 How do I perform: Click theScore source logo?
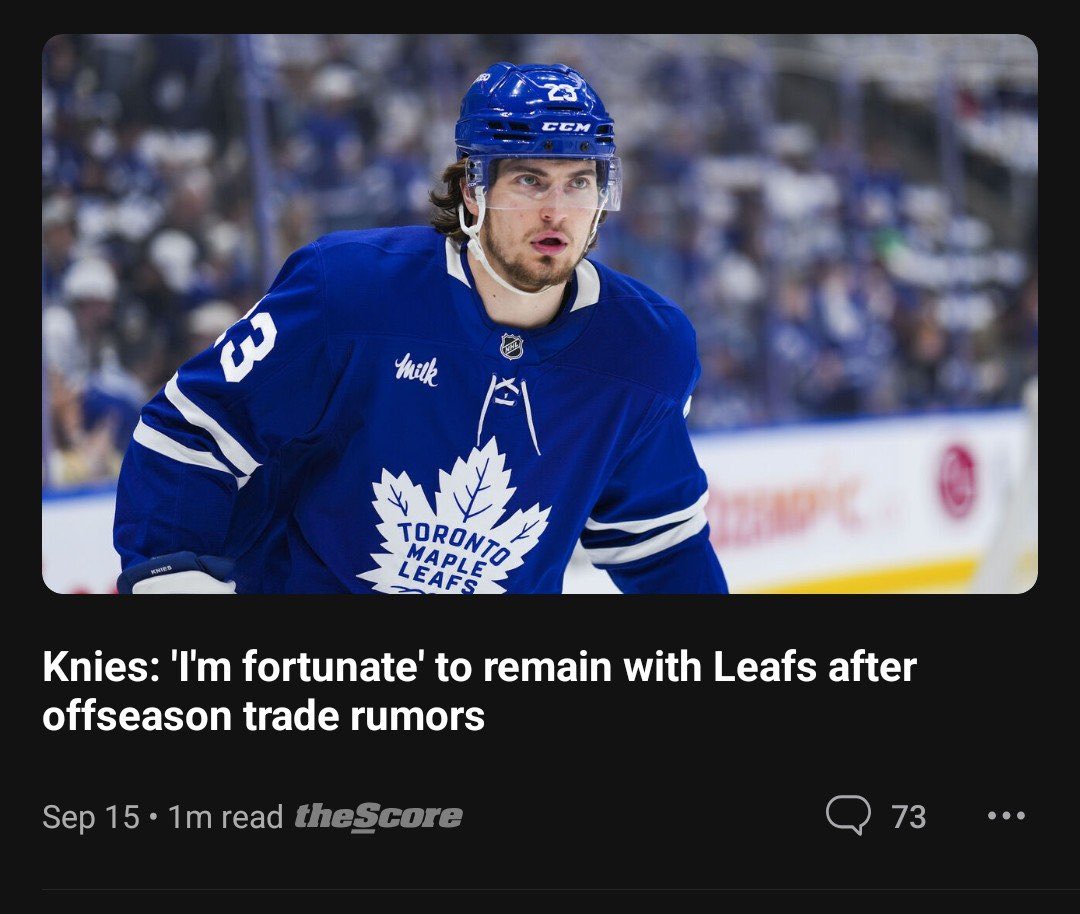click(x=378, y=817)
